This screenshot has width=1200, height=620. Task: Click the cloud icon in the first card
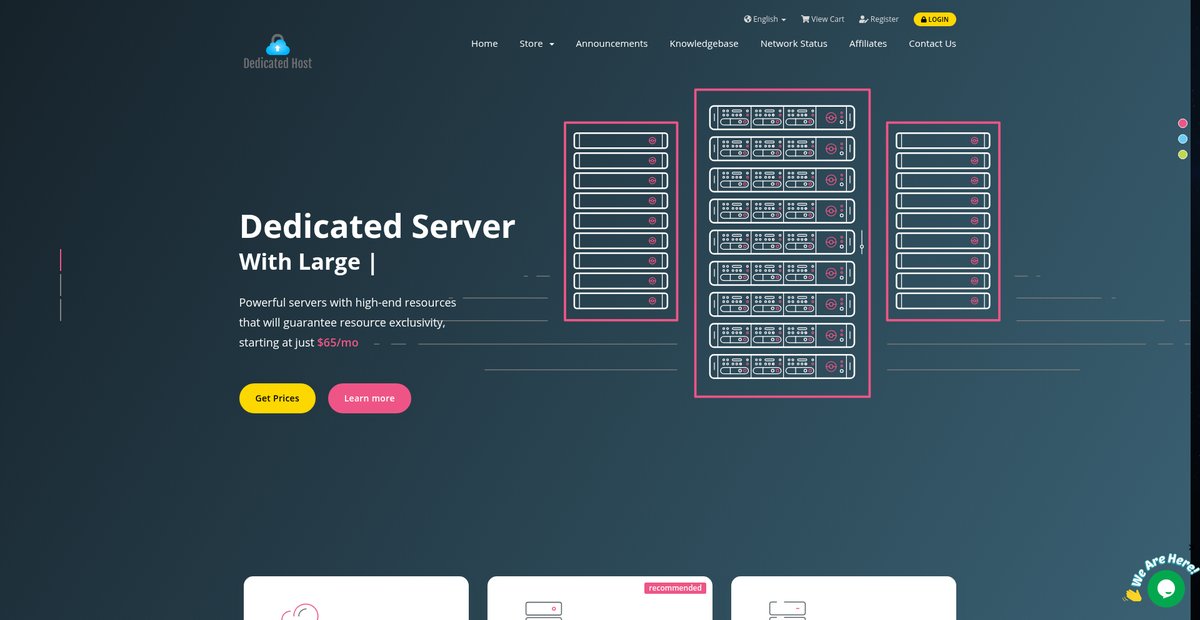299,612
